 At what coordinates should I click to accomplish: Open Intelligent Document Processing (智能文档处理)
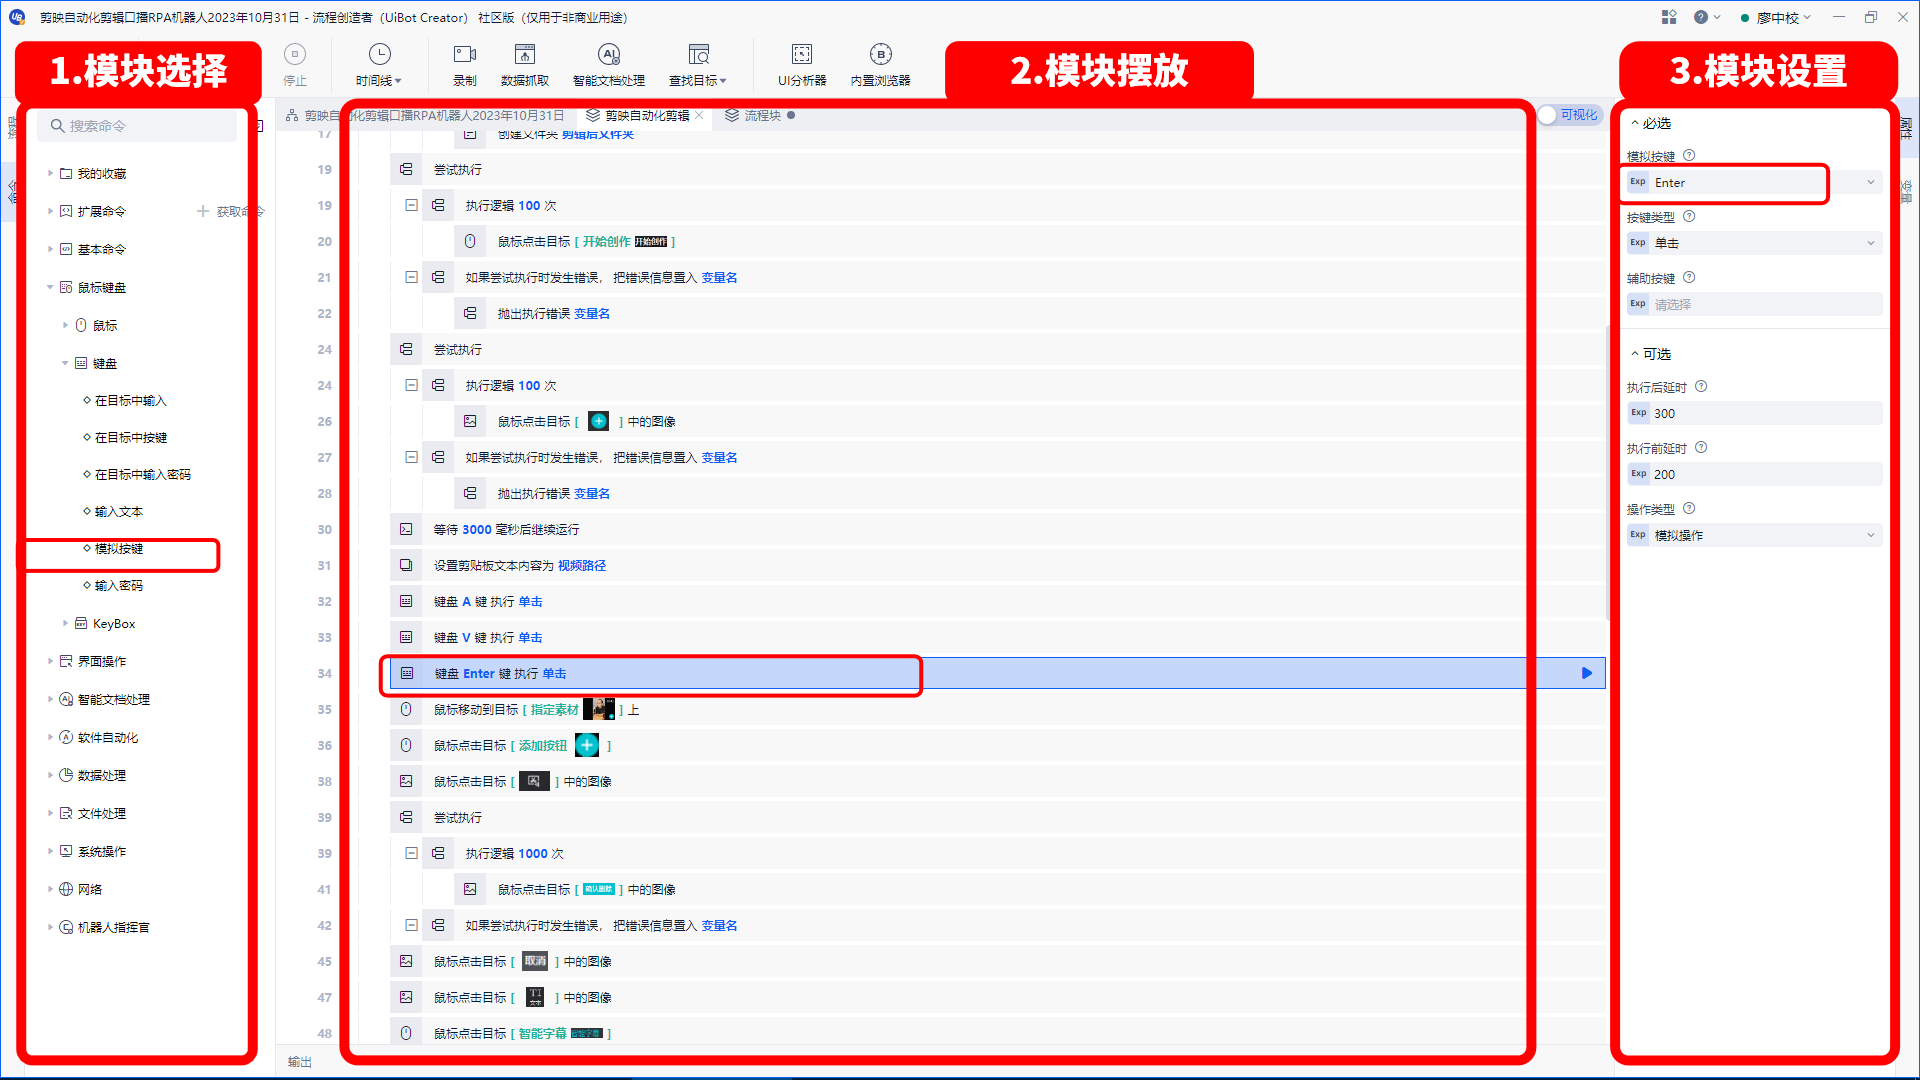(x=609, y=64)
